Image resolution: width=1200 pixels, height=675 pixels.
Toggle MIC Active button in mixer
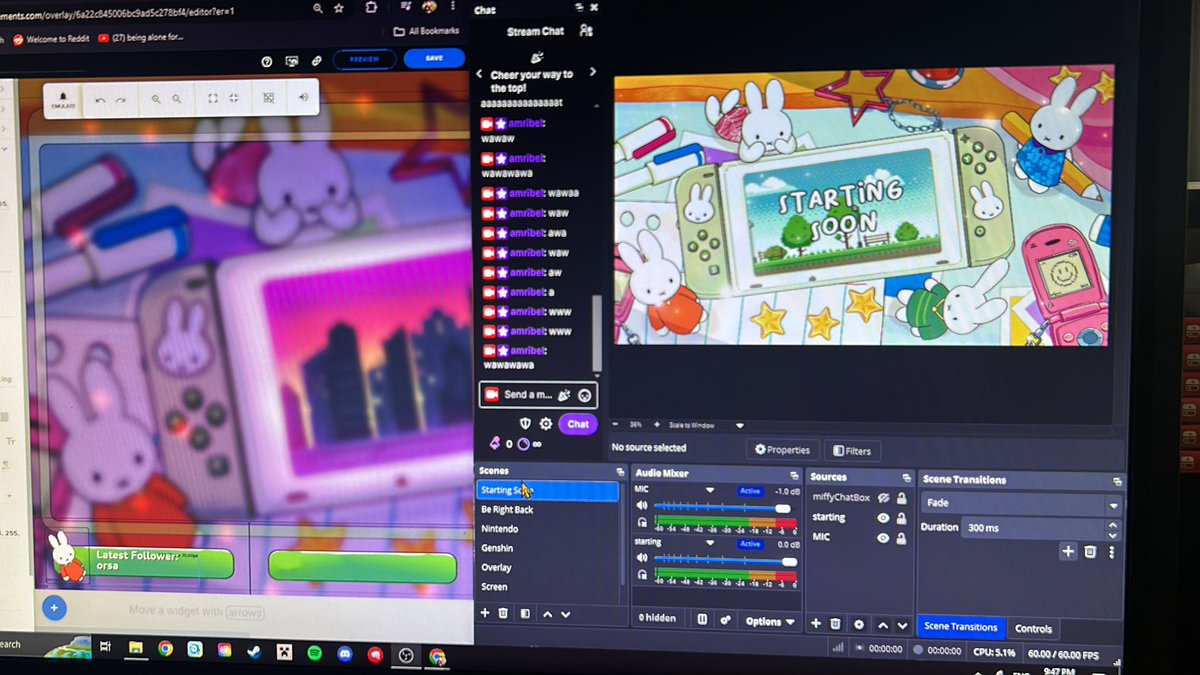pos(750,491)
